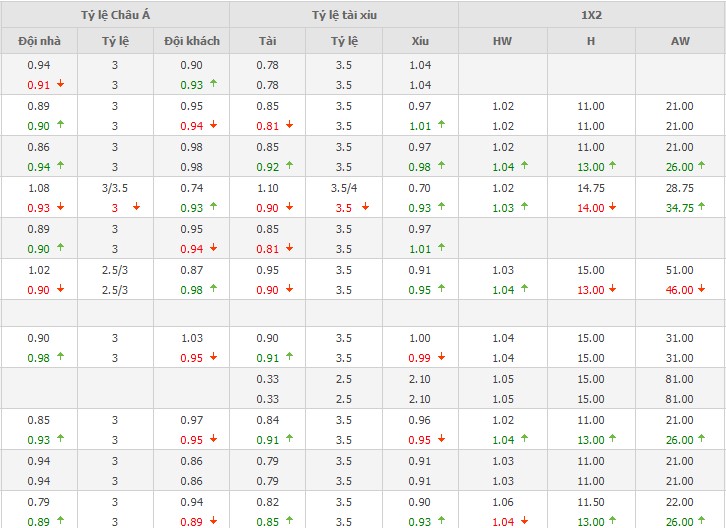Click the red down arrow beside 0.91 in Đội nhà

pos(60,84)
